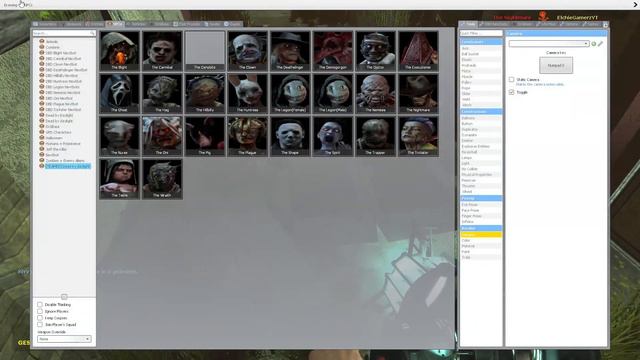Spawn The Nemesis NPC
Viewport: 640px width, 360px height.
(x=376, y=93)
